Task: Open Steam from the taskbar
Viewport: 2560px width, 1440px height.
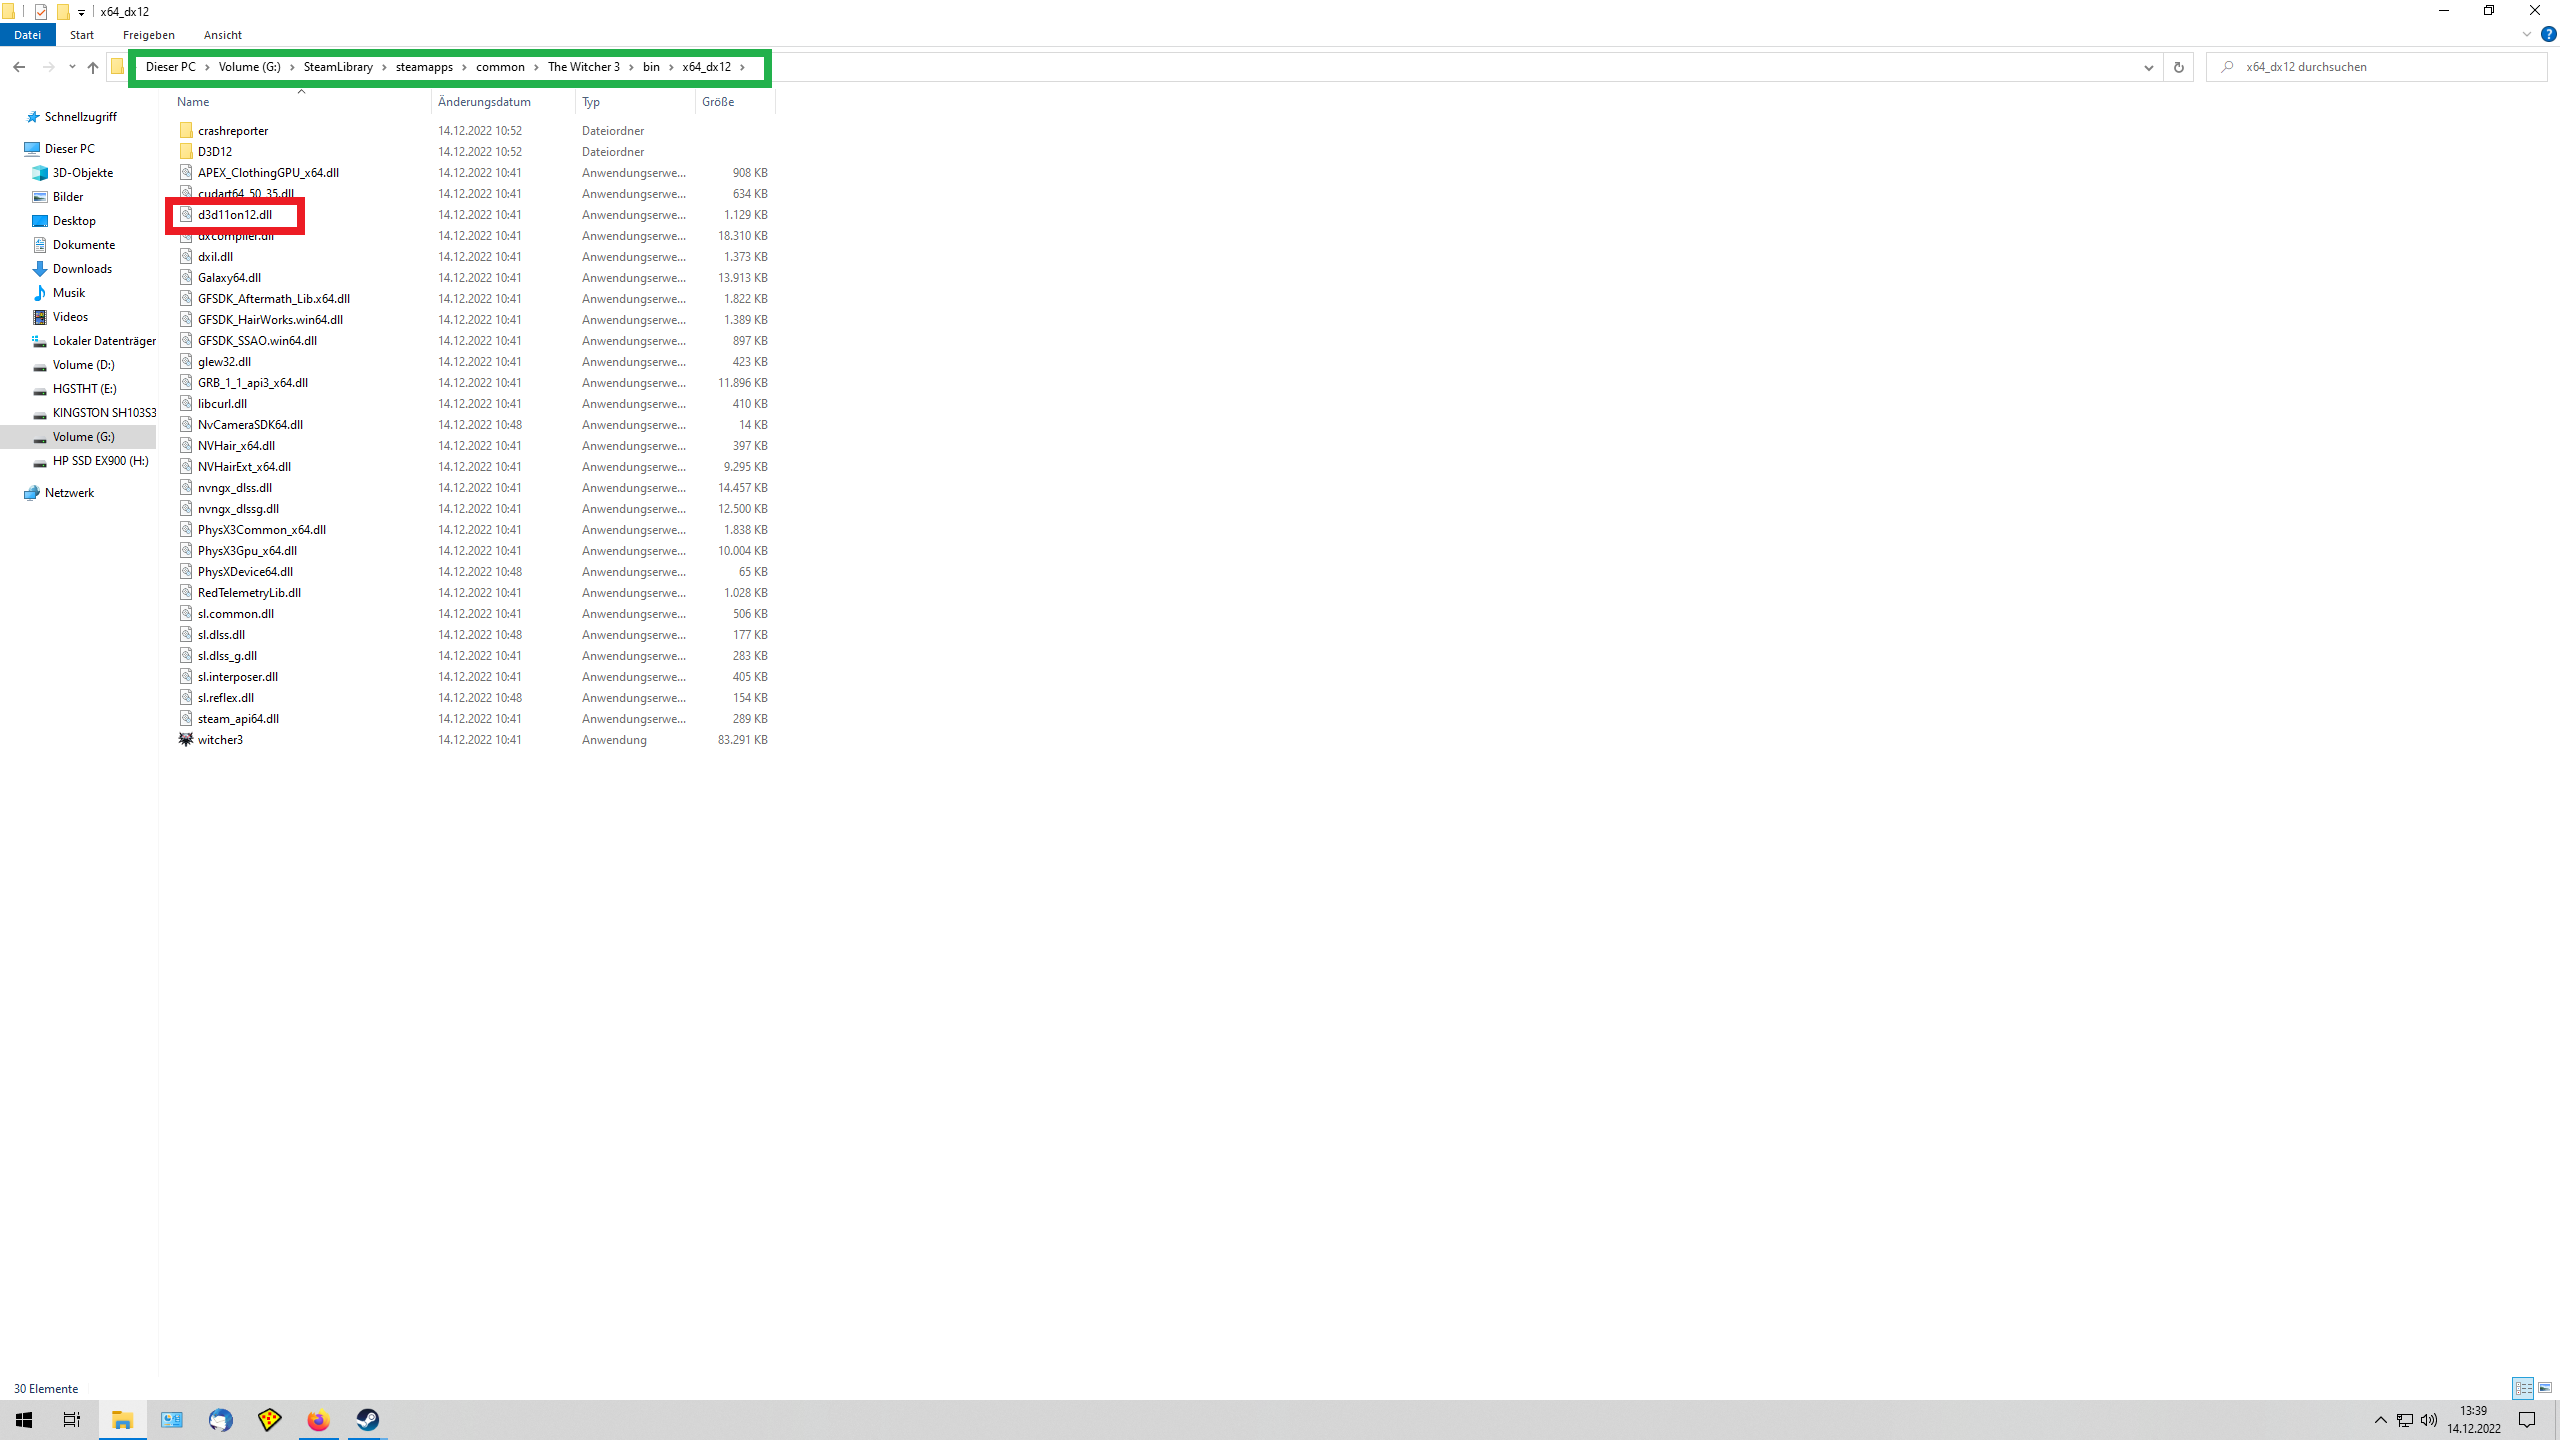Action: [x=367, y=1420]
